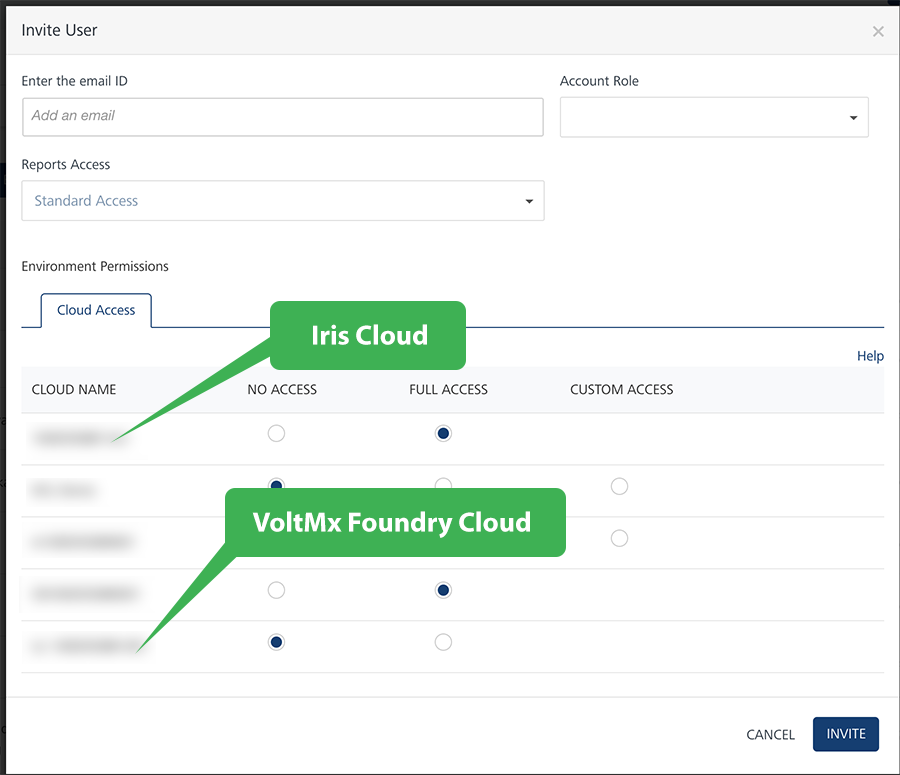
Task: Choose Custom Access in the second cloud row
Action: point(620,486)
